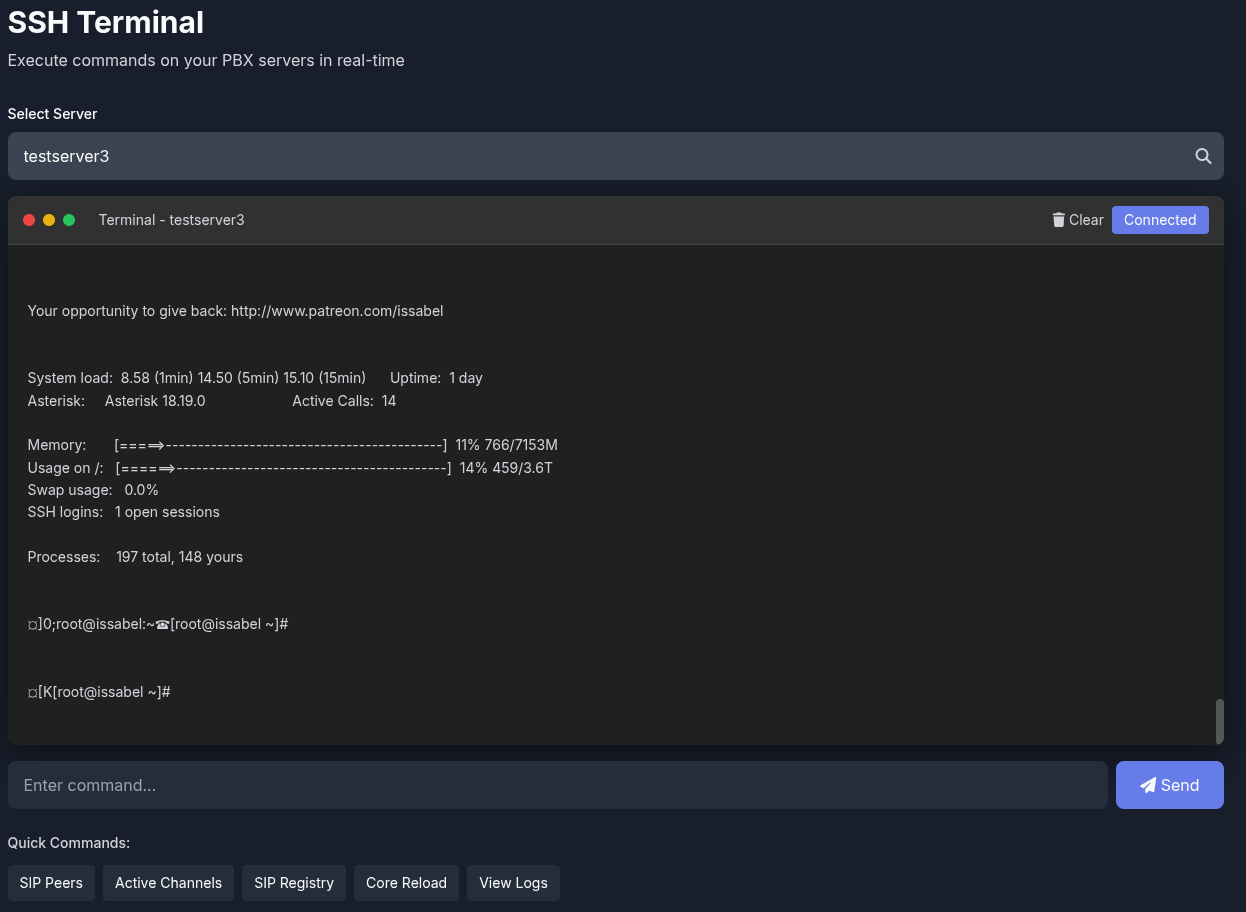Open the Patreon link shown in terminal

(337, 311)
